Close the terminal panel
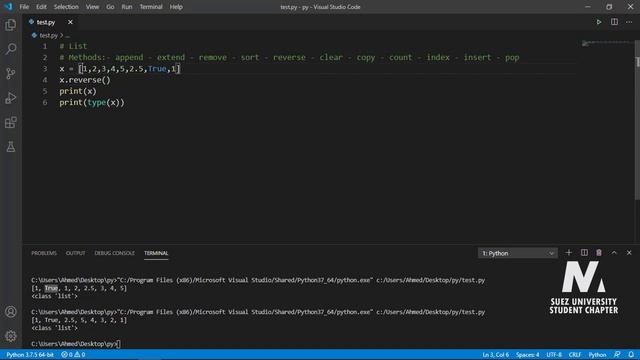Viewport: 640px width, 360px height. point(629,253)
